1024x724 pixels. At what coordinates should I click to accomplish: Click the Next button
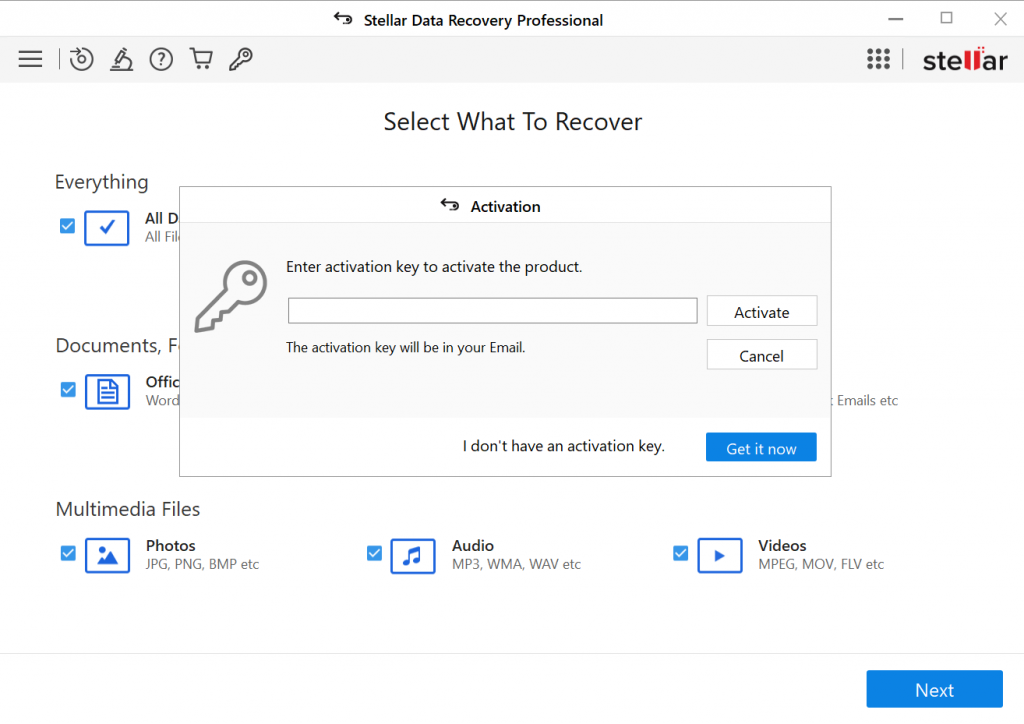point(934,689)
